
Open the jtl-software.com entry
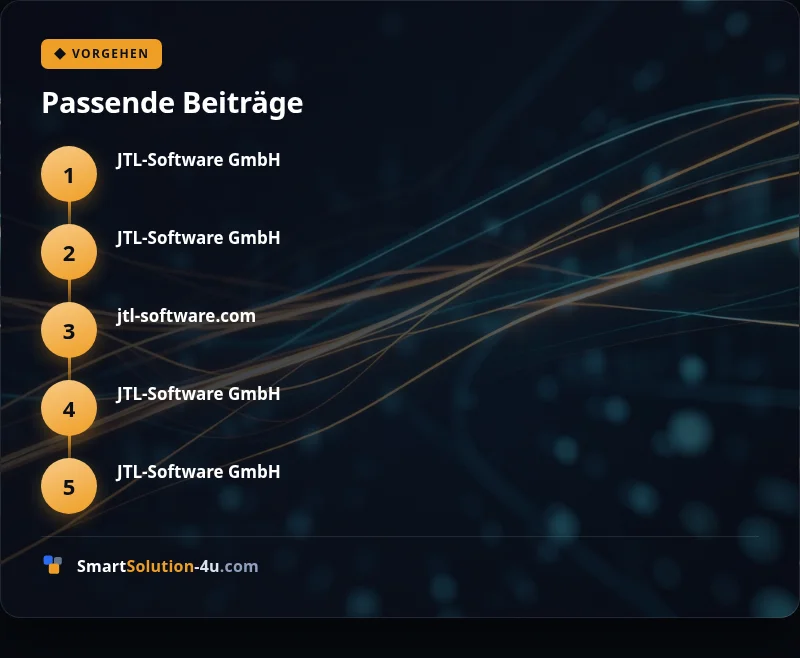(x=186, y=316)
